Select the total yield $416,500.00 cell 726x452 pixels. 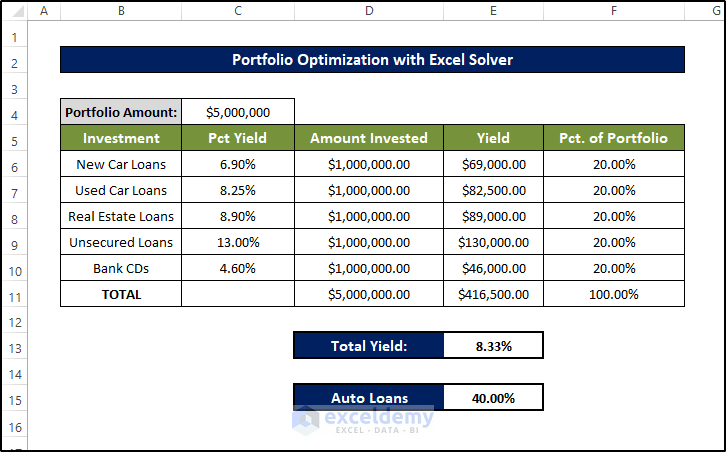[x=493, y=295]
